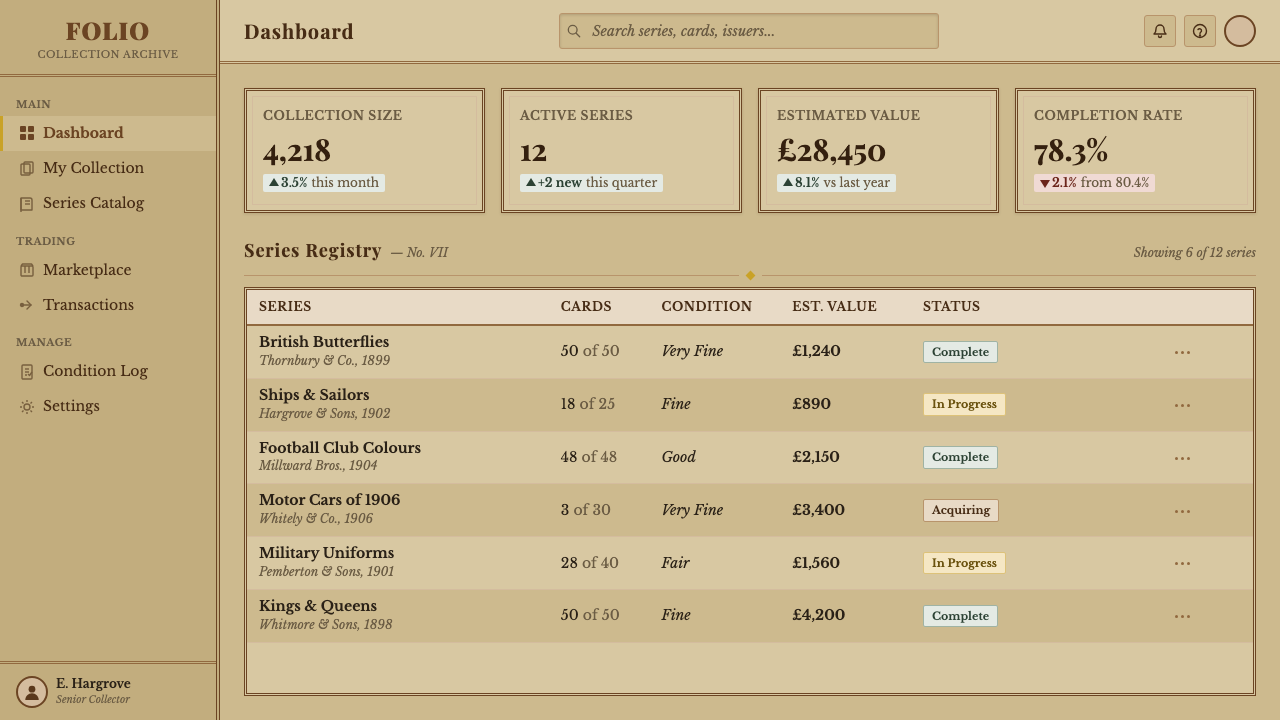Click the Ships & Sailors series name

click(314, 395)
